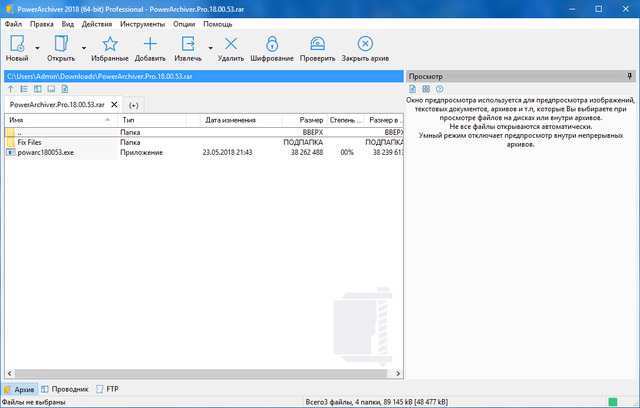Screen dimensions: 640x408
Task: Click the Проверить (Test) icon
Action: pos(317,44)
